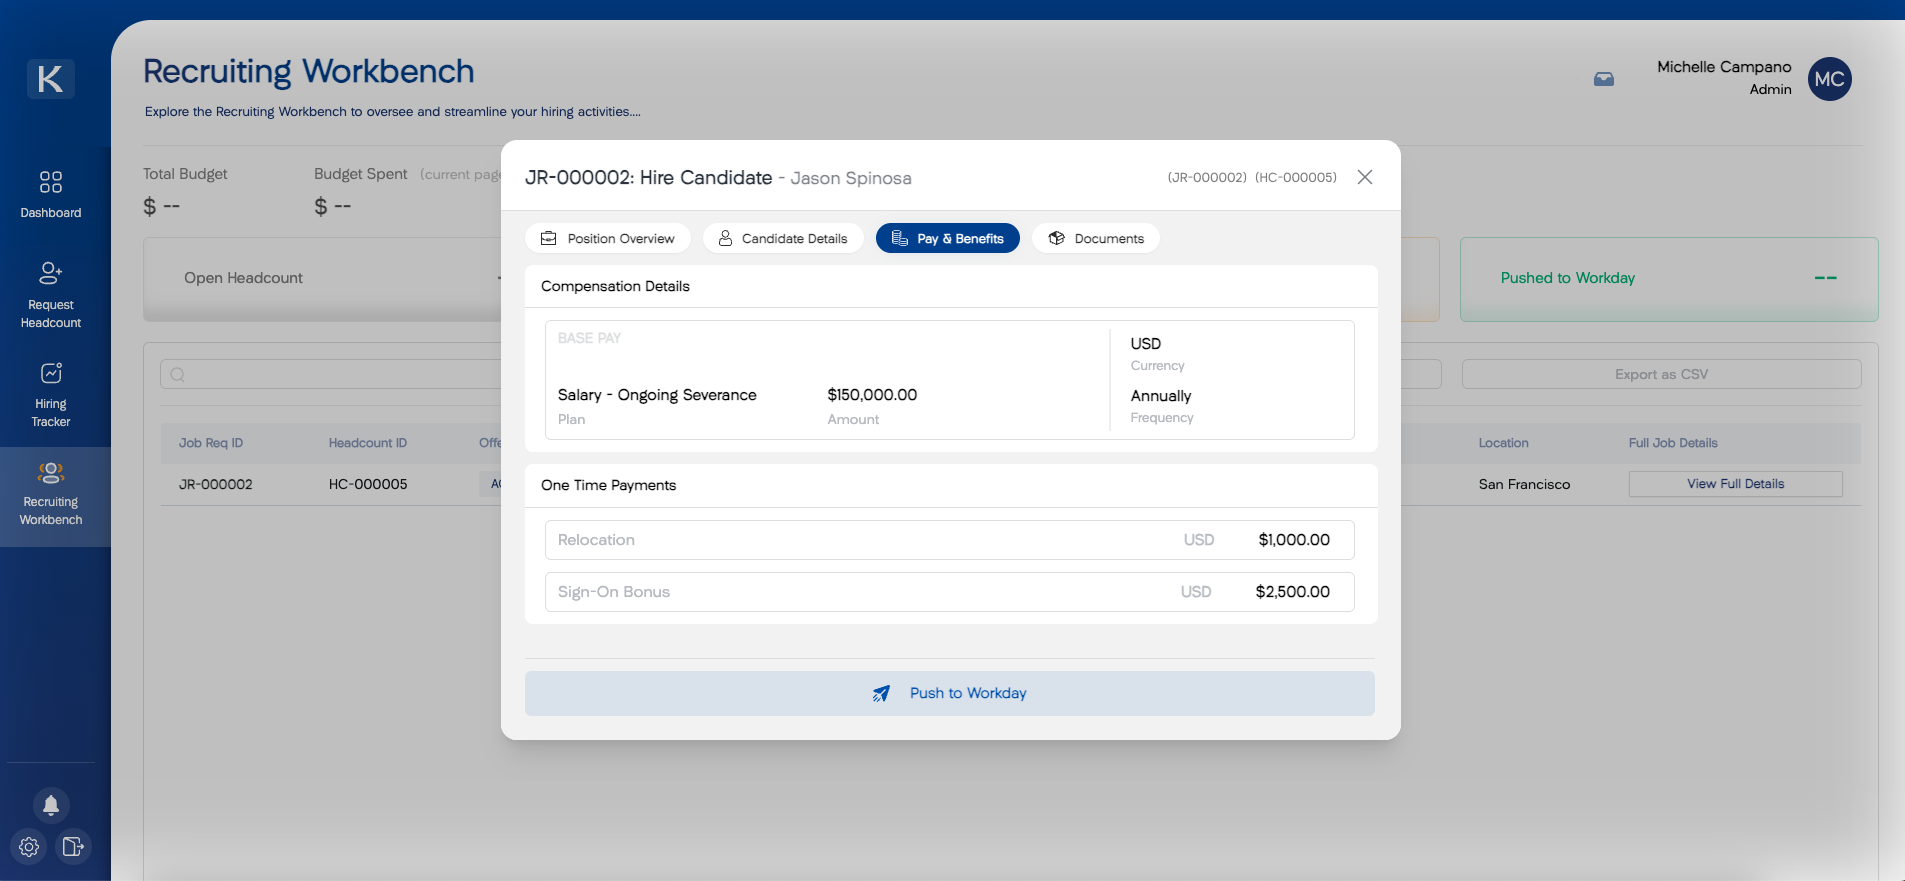Close the Hire Candidate dialog
Image resolution: width=1905 pixels, height=881 pixels.
pos(1365,177)
